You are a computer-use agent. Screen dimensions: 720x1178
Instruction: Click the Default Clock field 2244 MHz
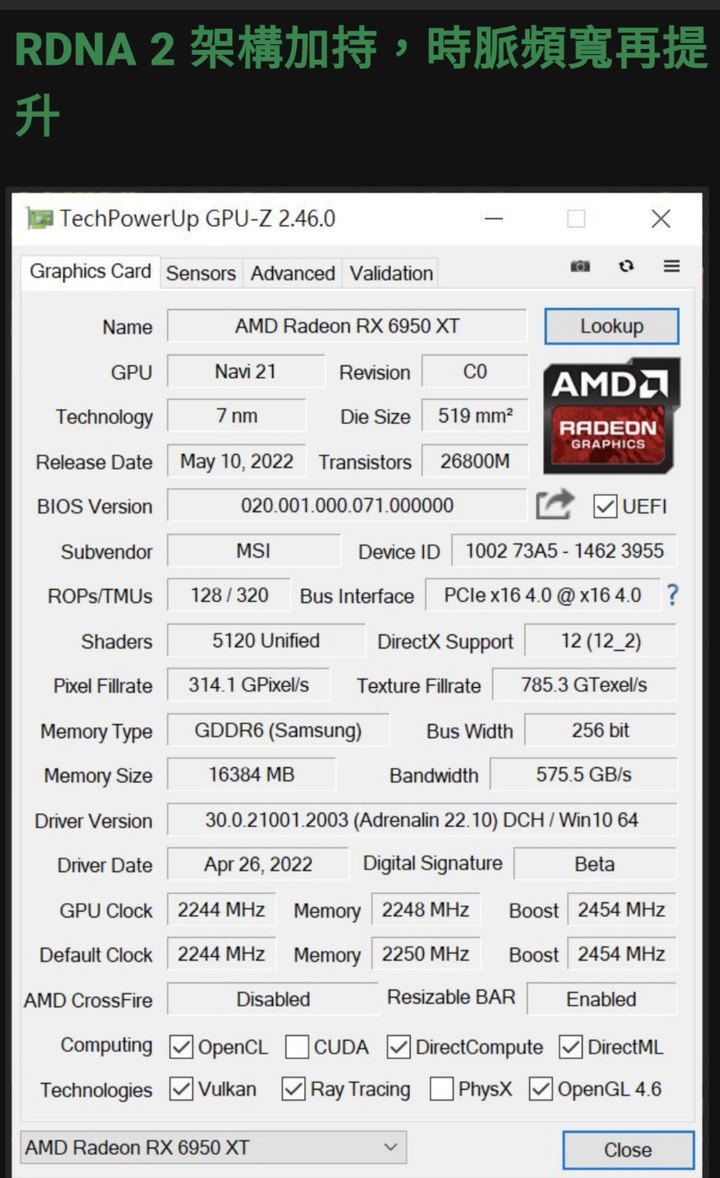[221, 953]
